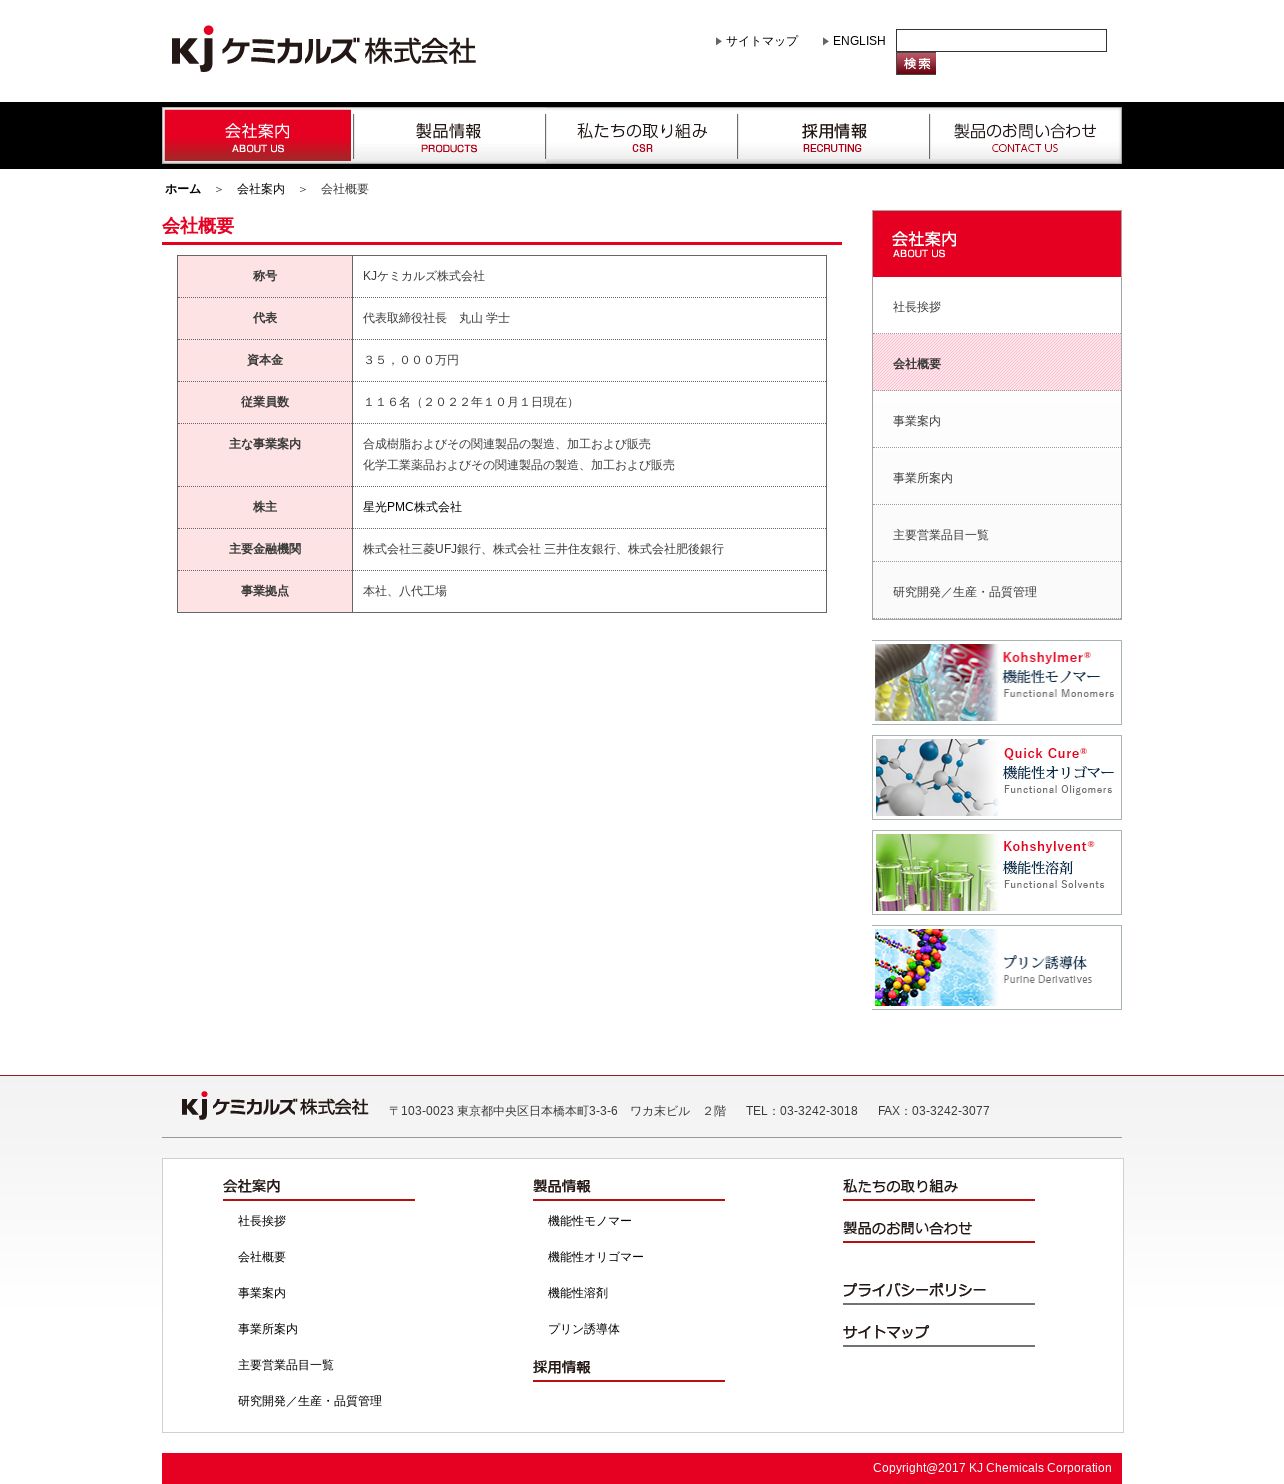Click table value ３５，０００万円

411,360
